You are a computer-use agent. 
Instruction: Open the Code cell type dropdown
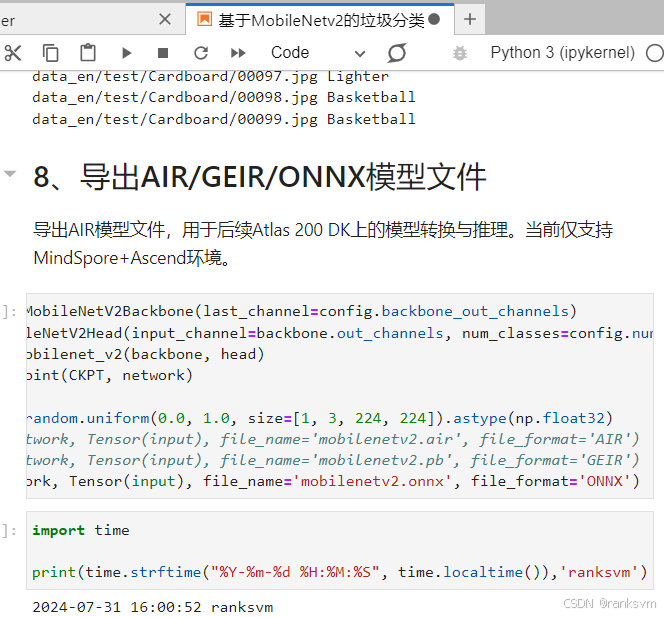point(318,53)
